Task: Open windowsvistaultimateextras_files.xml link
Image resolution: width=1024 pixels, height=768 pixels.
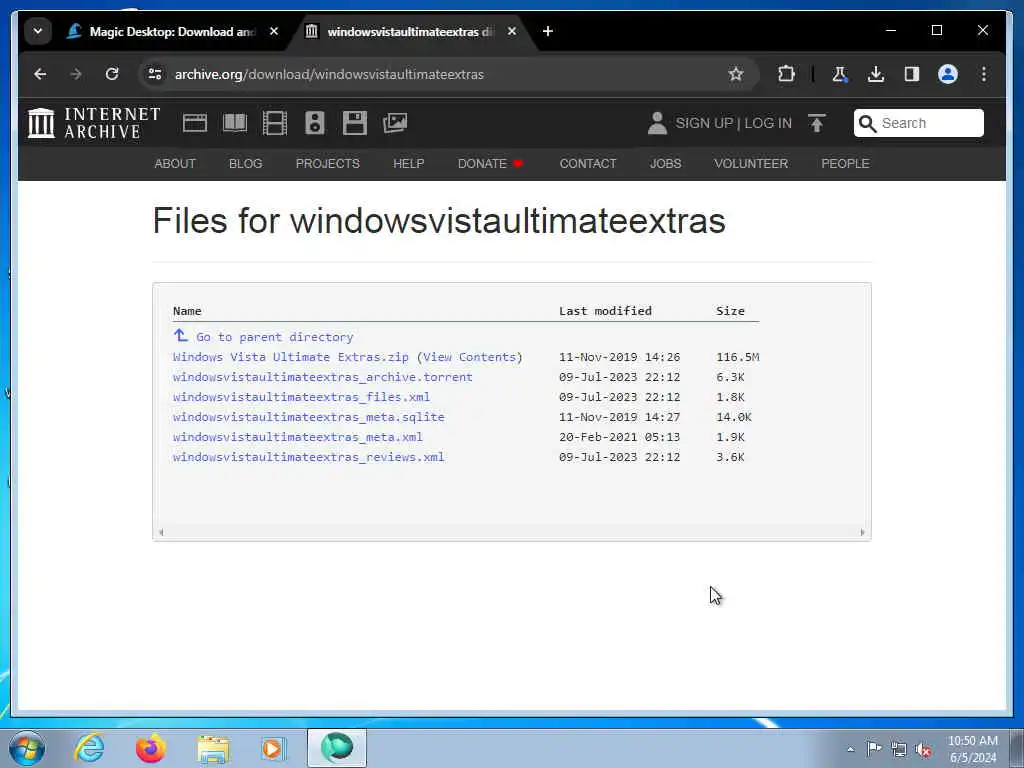Action: [302, 397]
